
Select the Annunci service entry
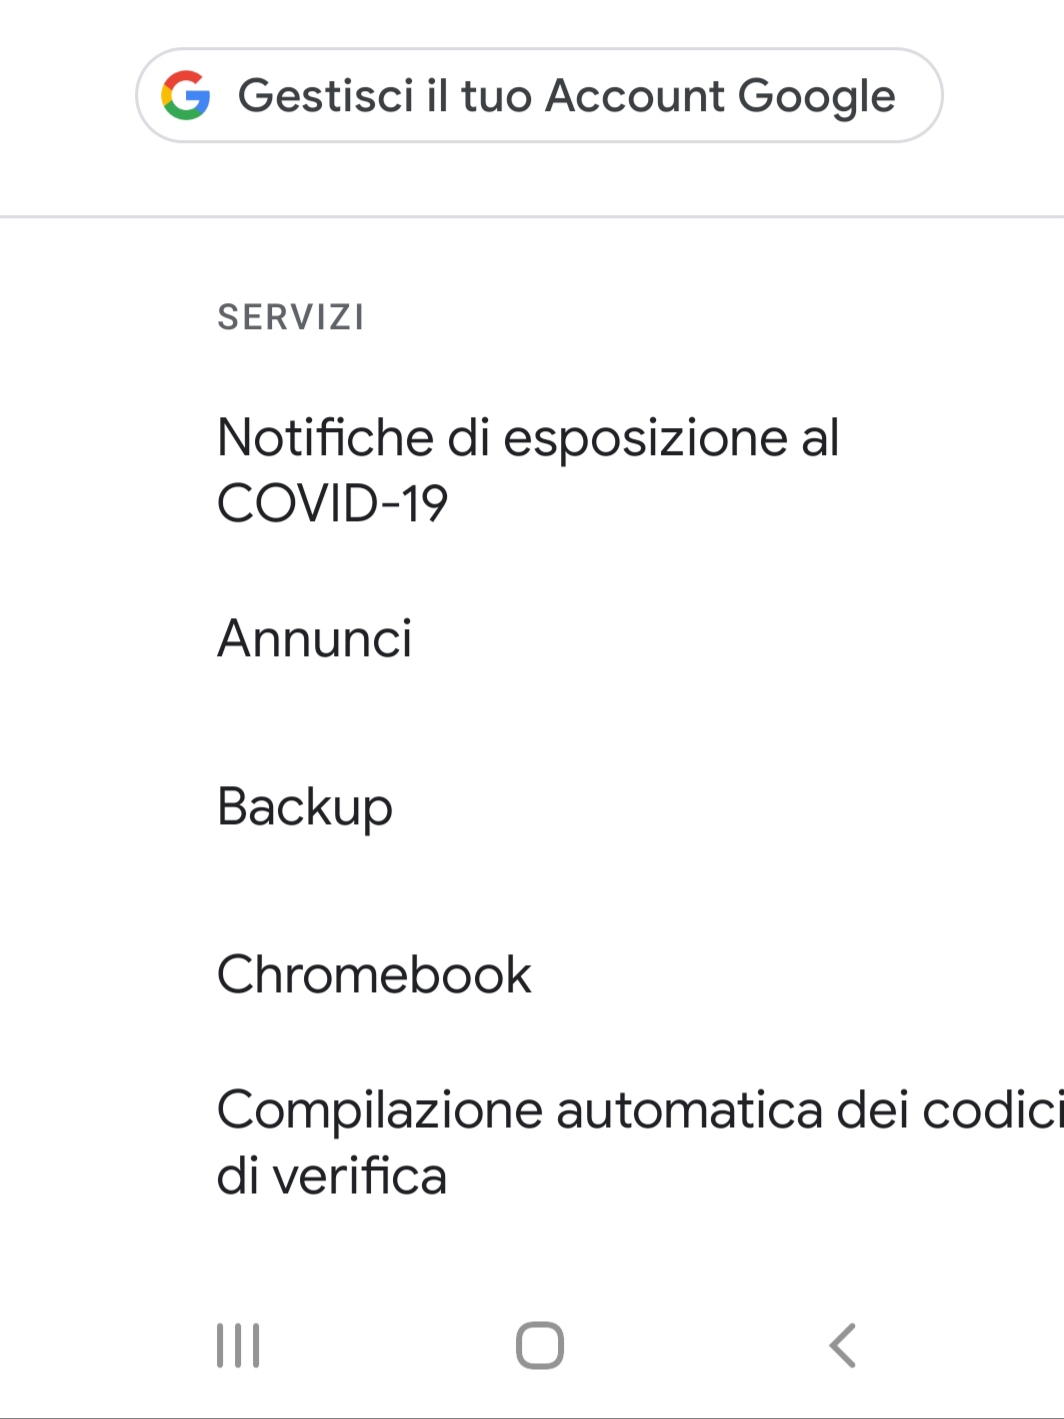click(315, 638)
